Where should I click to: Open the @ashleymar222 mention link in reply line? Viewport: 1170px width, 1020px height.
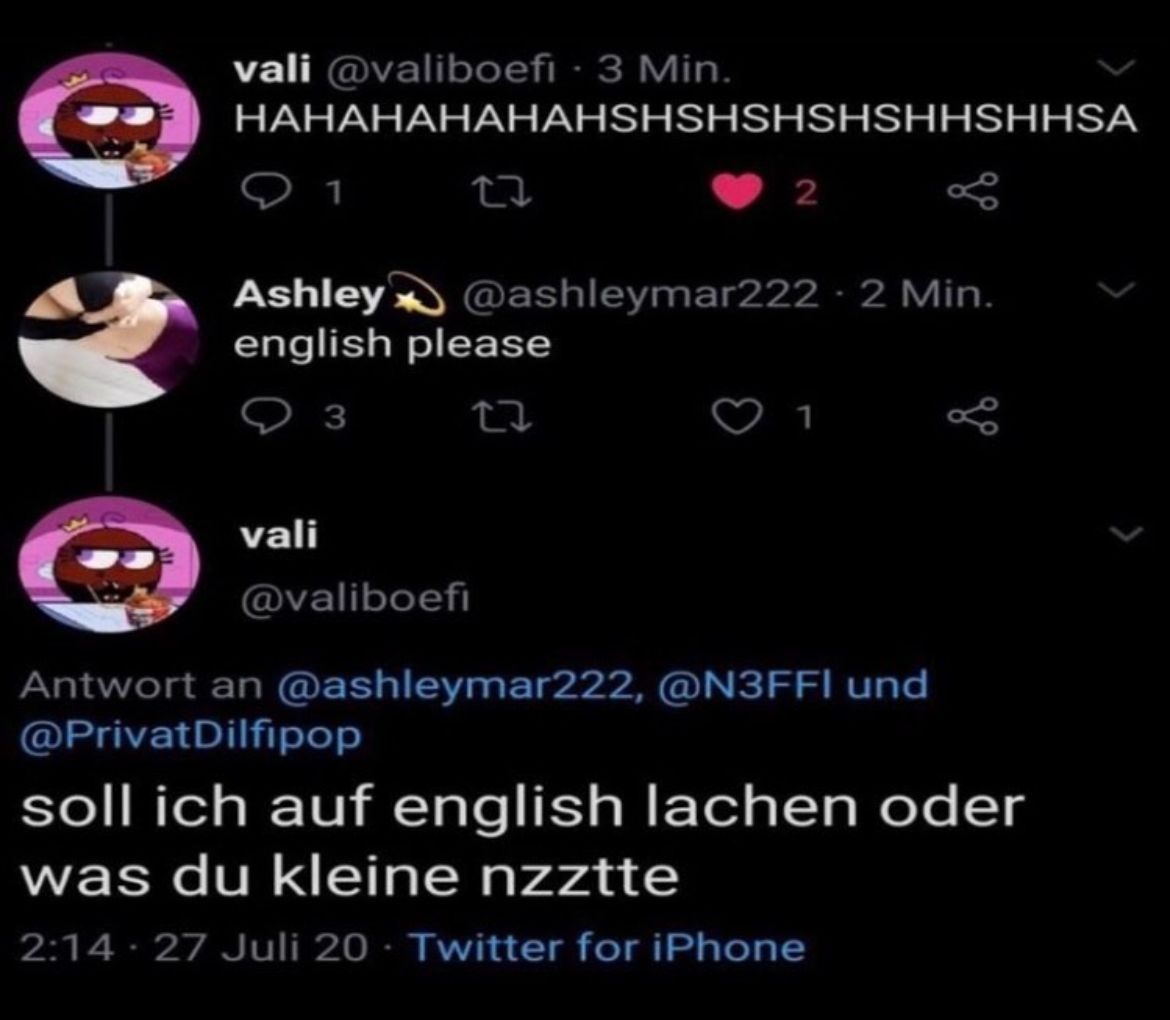point(455,686)
